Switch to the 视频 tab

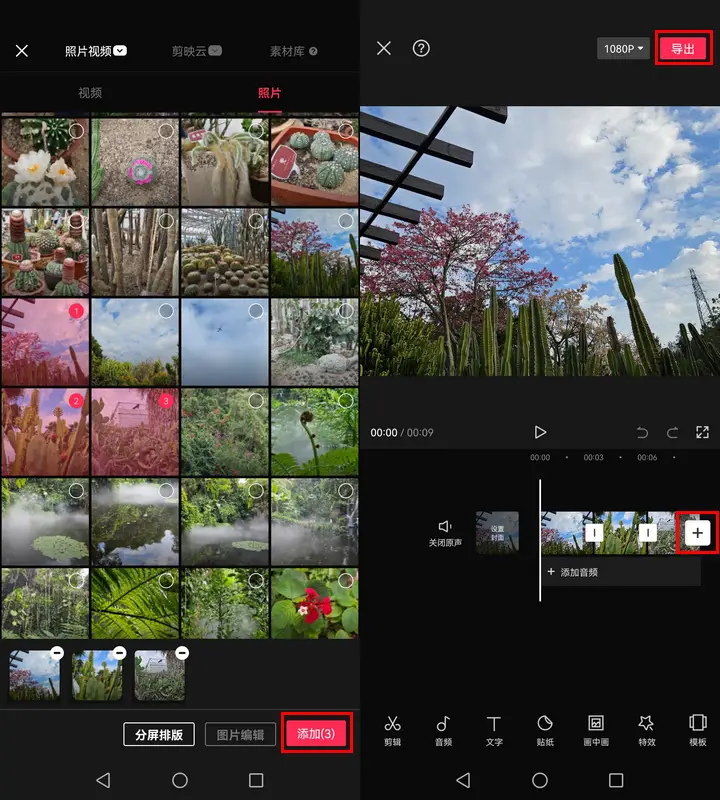[90, 93]
